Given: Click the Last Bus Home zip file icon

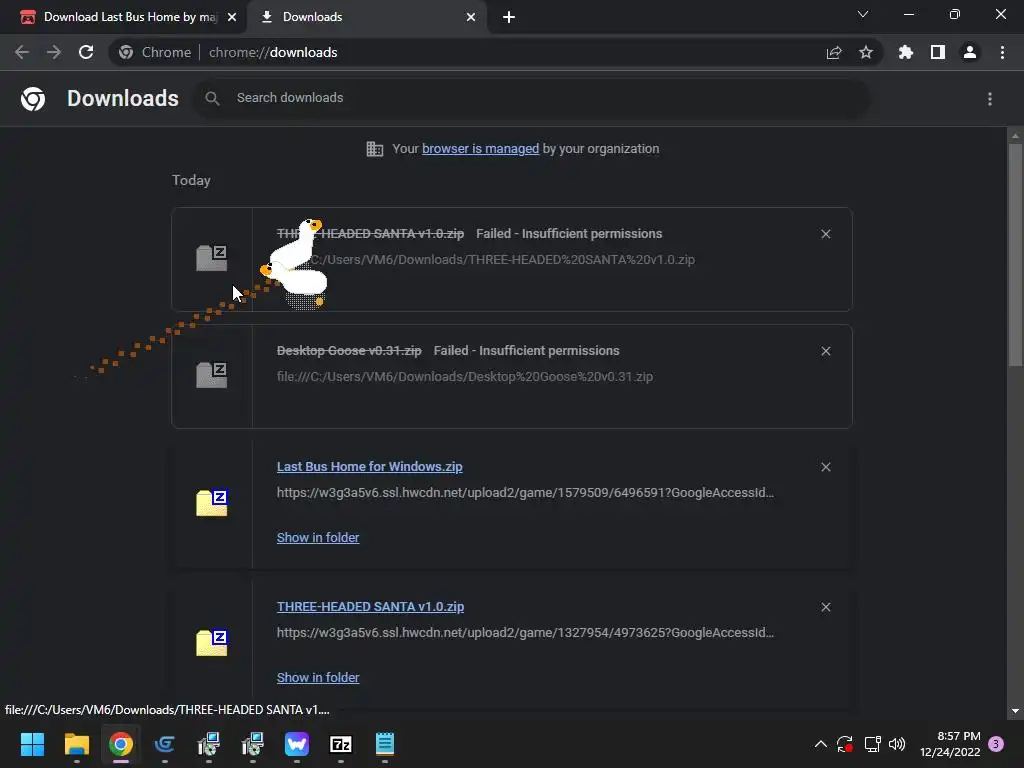Looking at the screenshot, I should point(212,503).
